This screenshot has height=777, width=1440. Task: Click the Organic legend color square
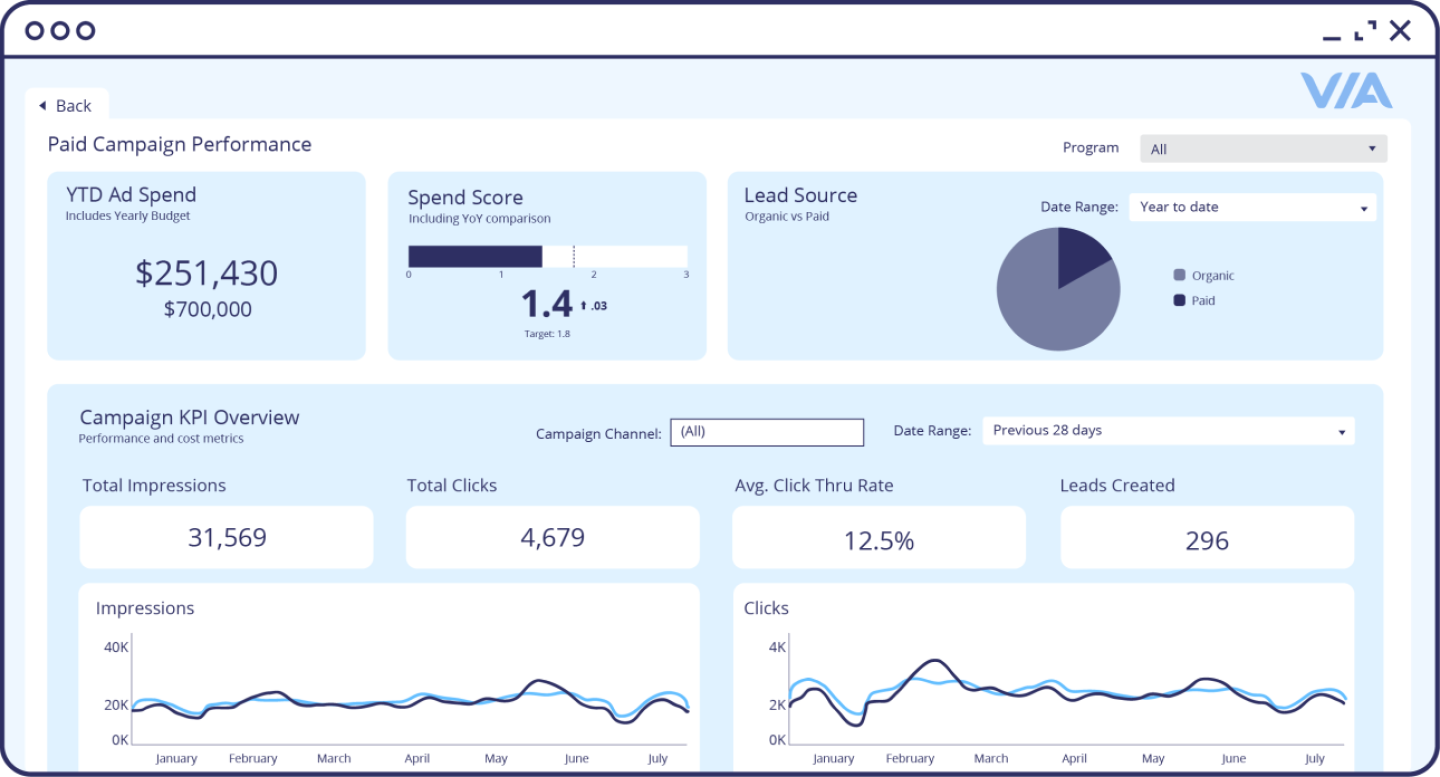pos(1180,275)
